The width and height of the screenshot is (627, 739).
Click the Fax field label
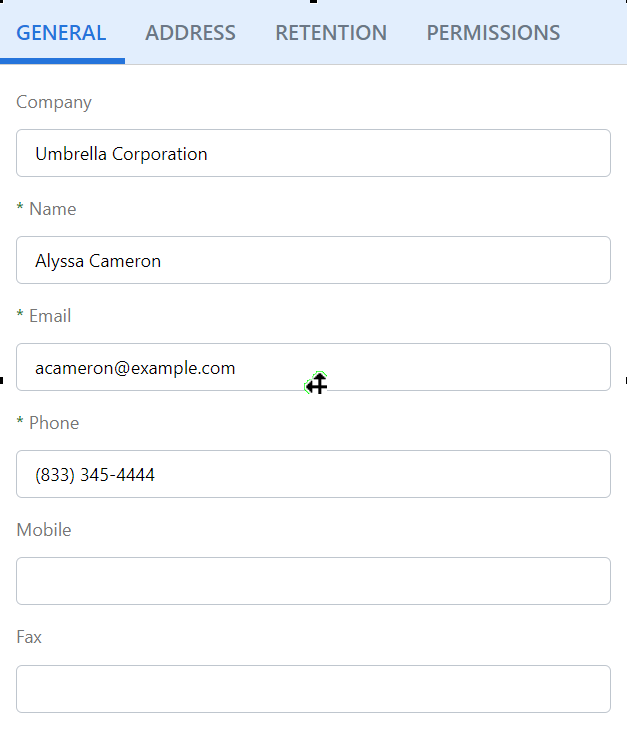pyautogui.click(x=29, y=637)
